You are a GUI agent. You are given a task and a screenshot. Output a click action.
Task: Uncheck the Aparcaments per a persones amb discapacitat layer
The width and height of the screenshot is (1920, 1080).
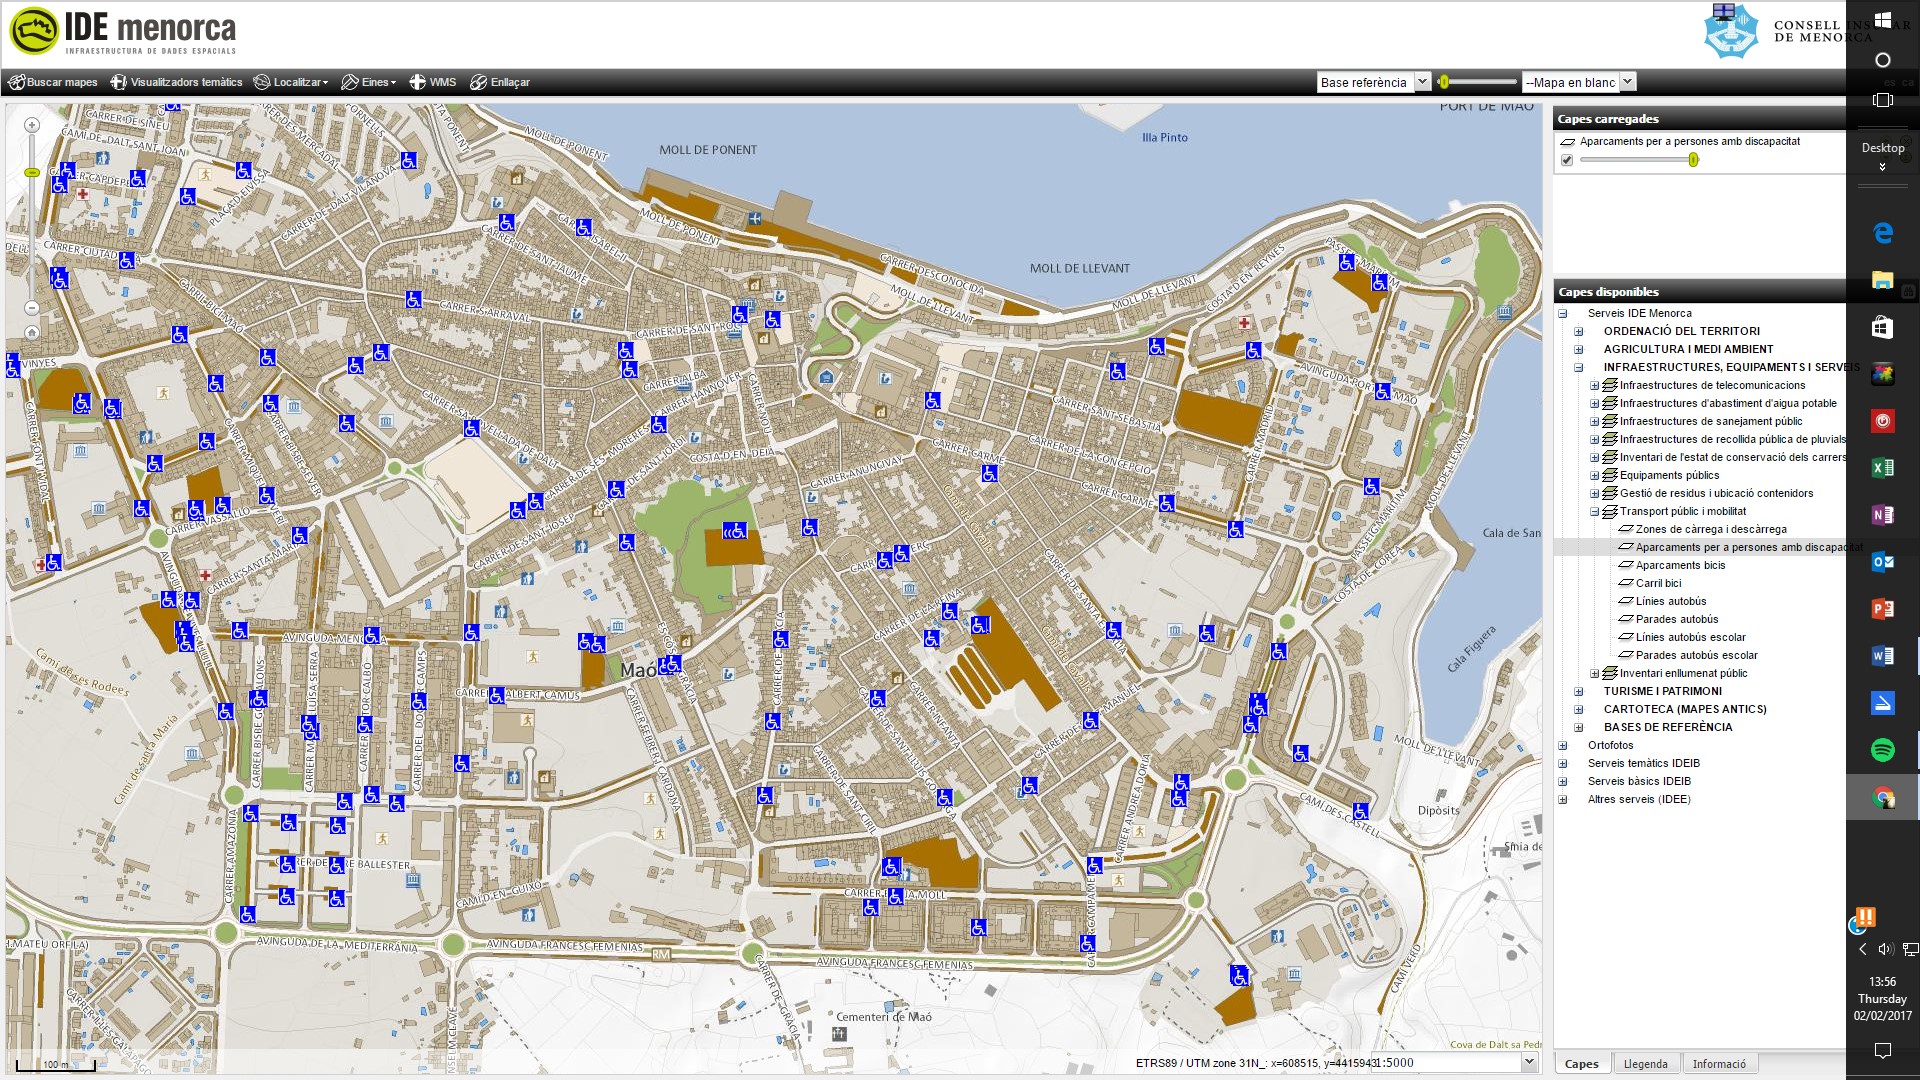(1568, 158)
